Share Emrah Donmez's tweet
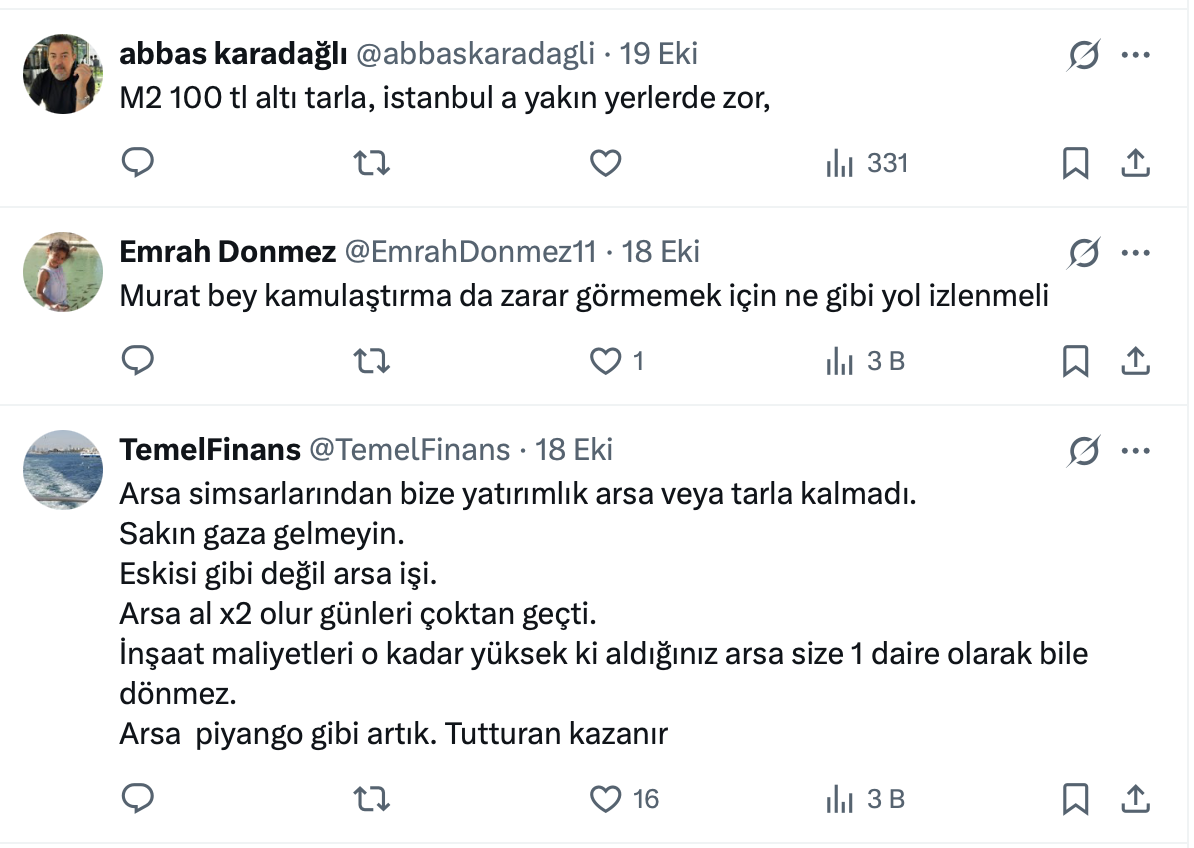This screenshot has width=1194, height=848. click(x=1135, y=361)
